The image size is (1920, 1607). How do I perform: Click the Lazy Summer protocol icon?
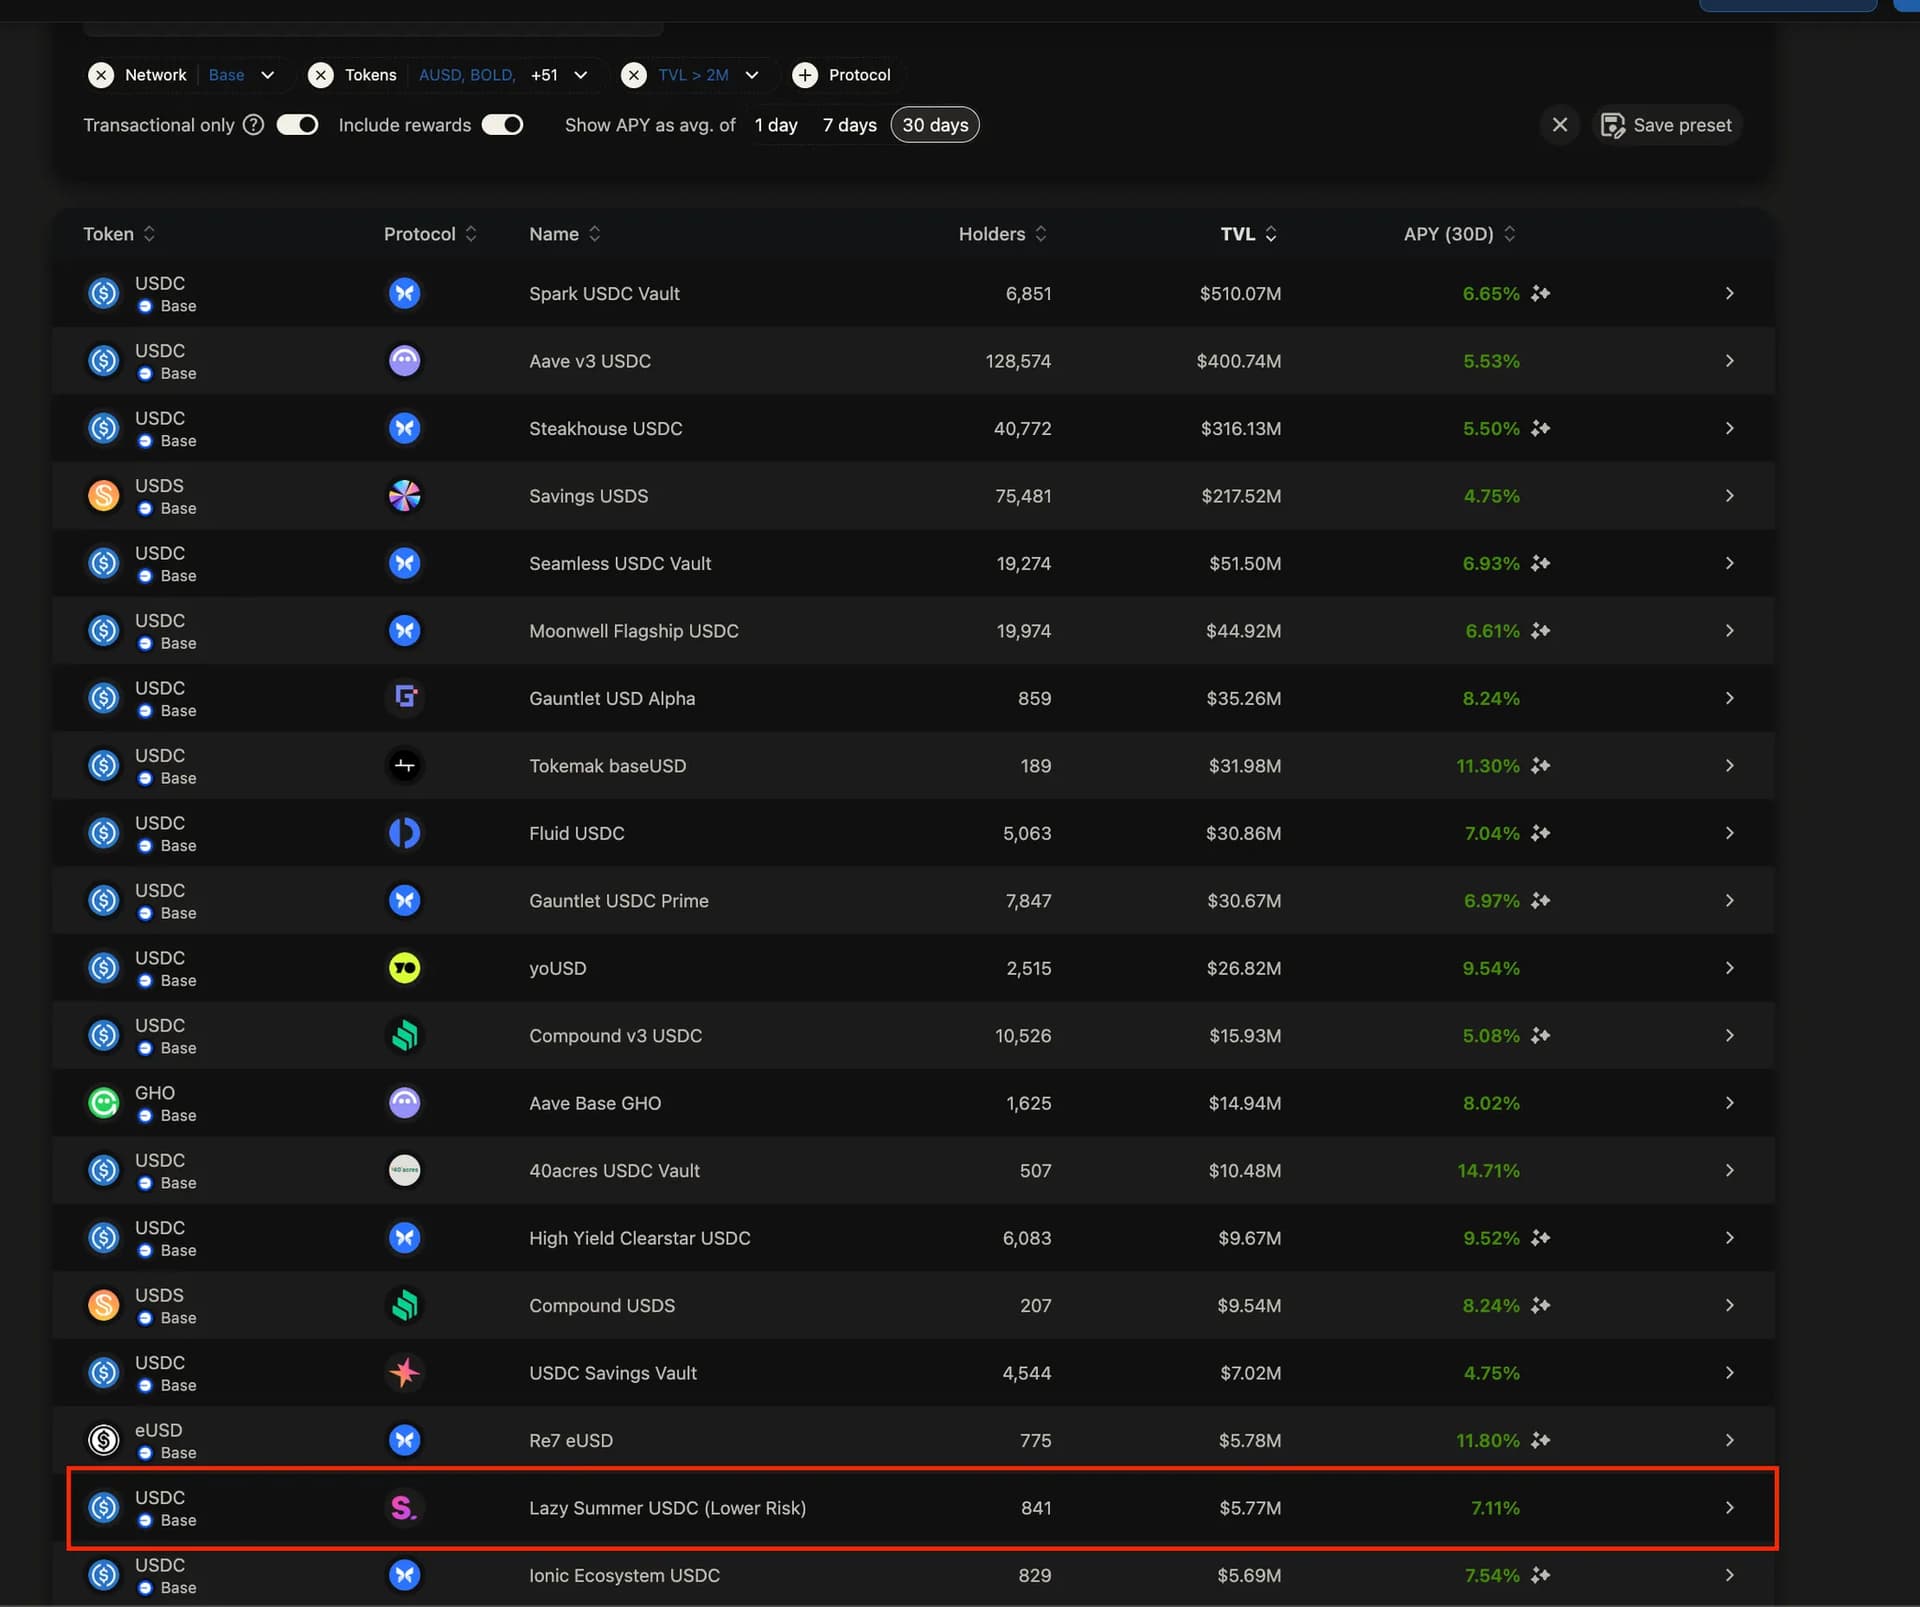403,1507
